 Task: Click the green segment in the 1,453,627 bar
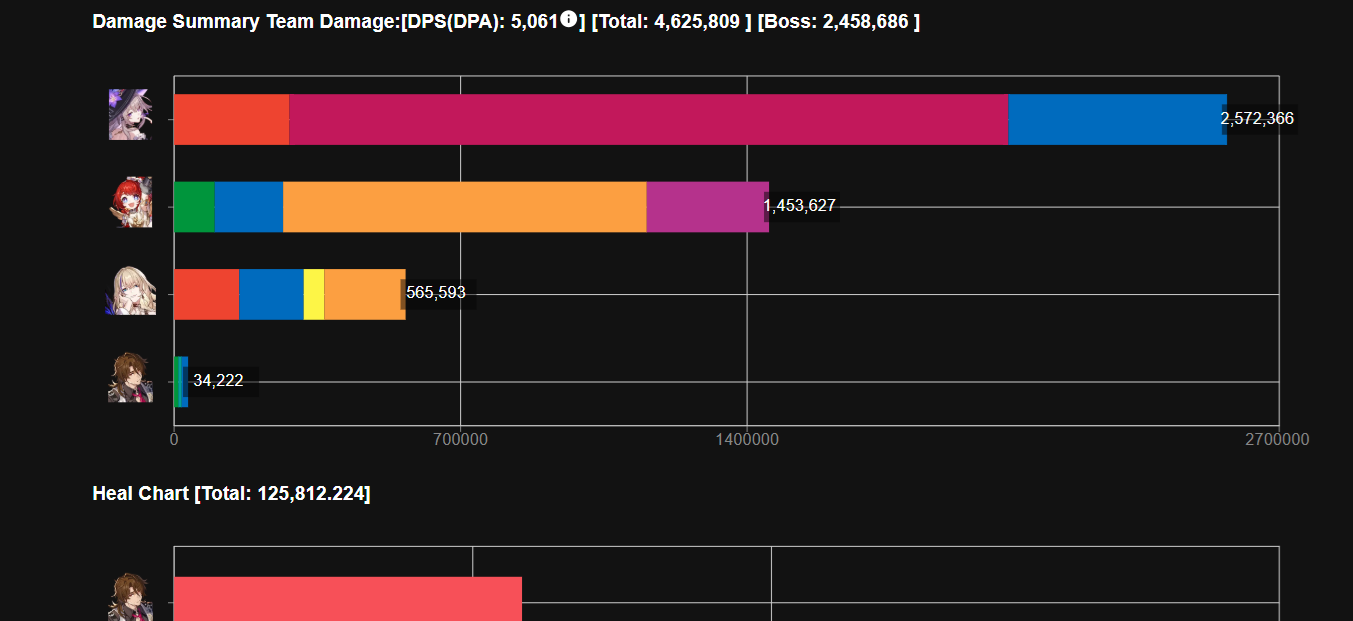point(194,207)
